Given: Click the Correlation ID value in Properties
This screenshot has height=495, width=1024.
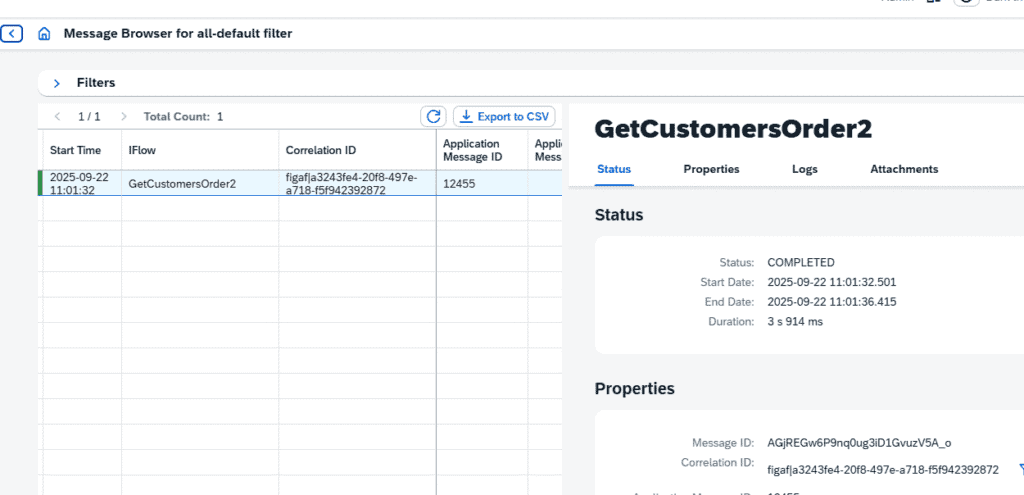Looking at the screenshot, I should 883,470.
